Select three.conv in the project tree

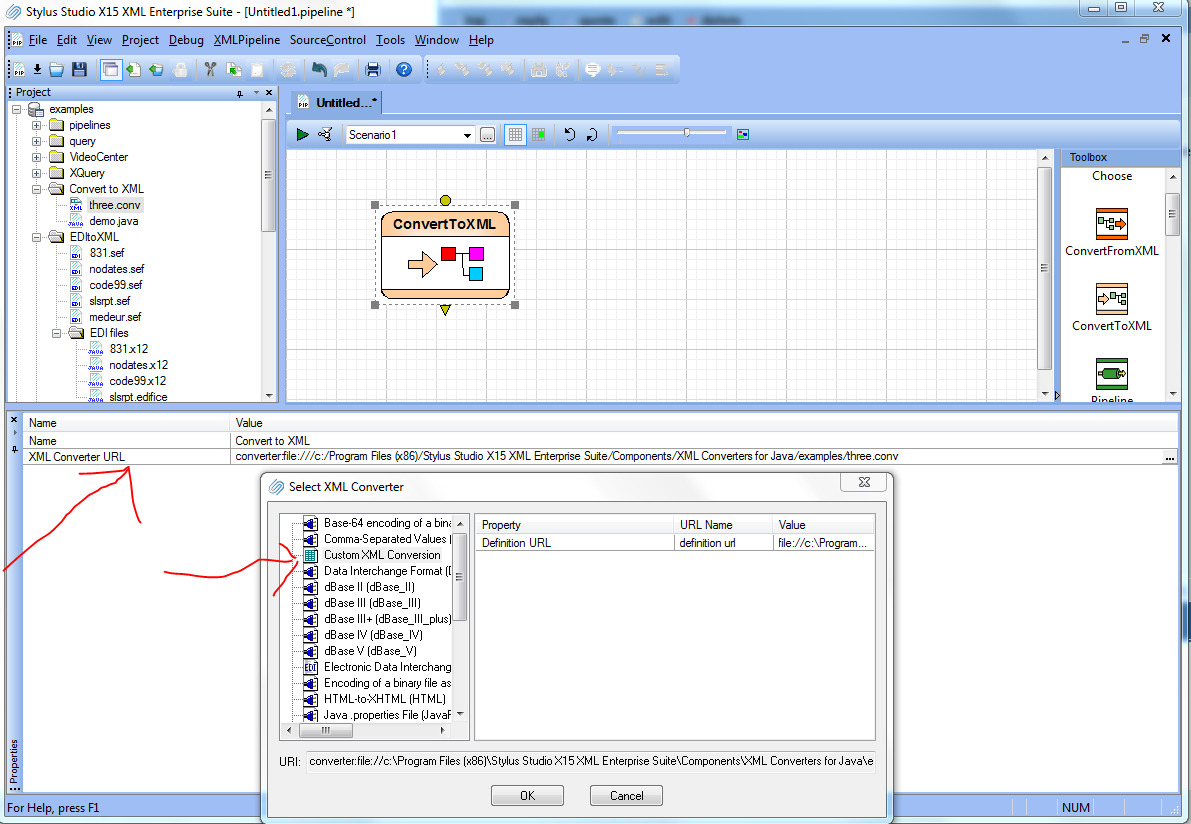(114, 205)
